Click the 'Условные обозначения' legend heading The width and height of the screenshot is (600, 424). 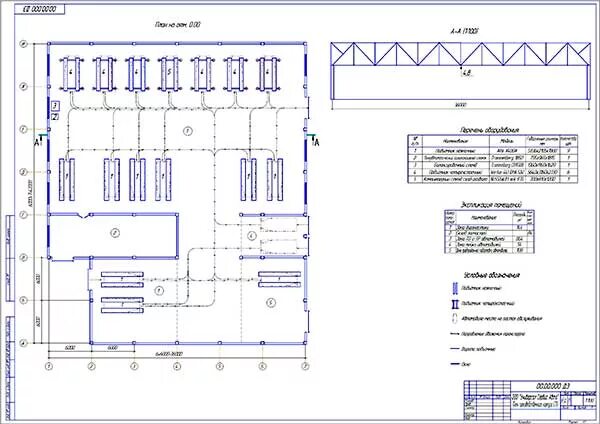492,275
